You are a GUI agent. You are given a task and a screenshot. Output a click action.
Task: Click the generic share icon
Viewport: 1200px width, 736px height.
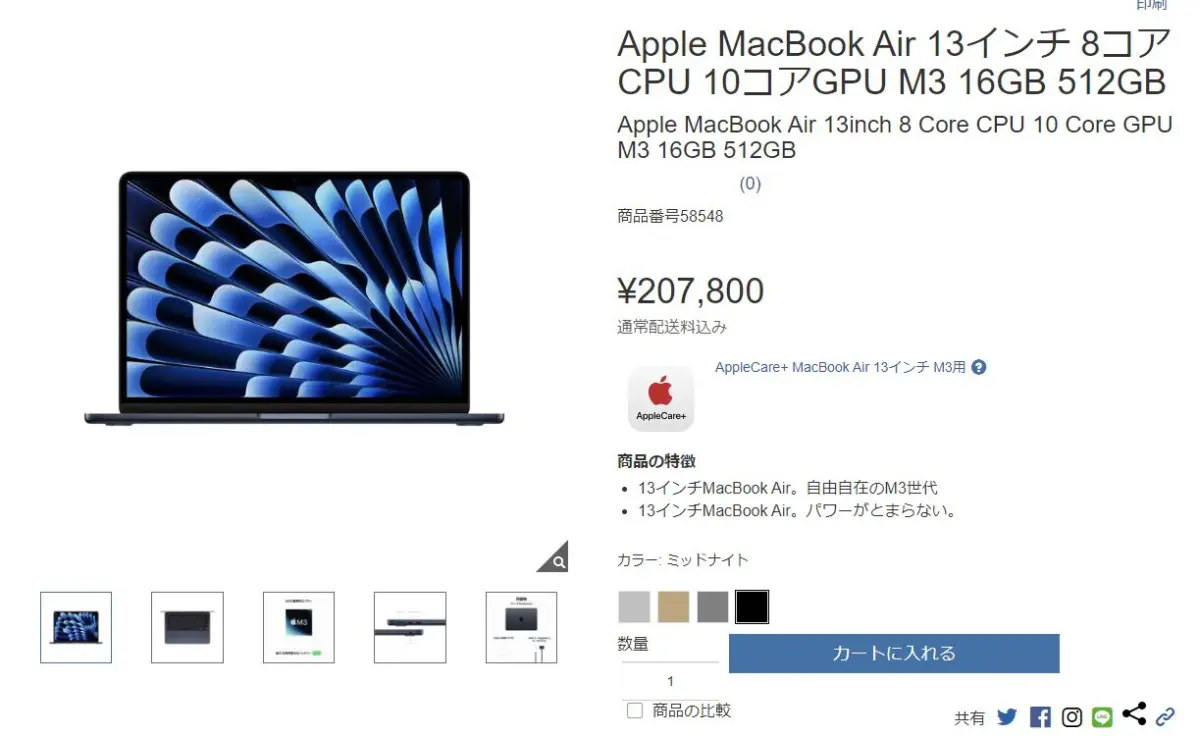coord(1134,714)
